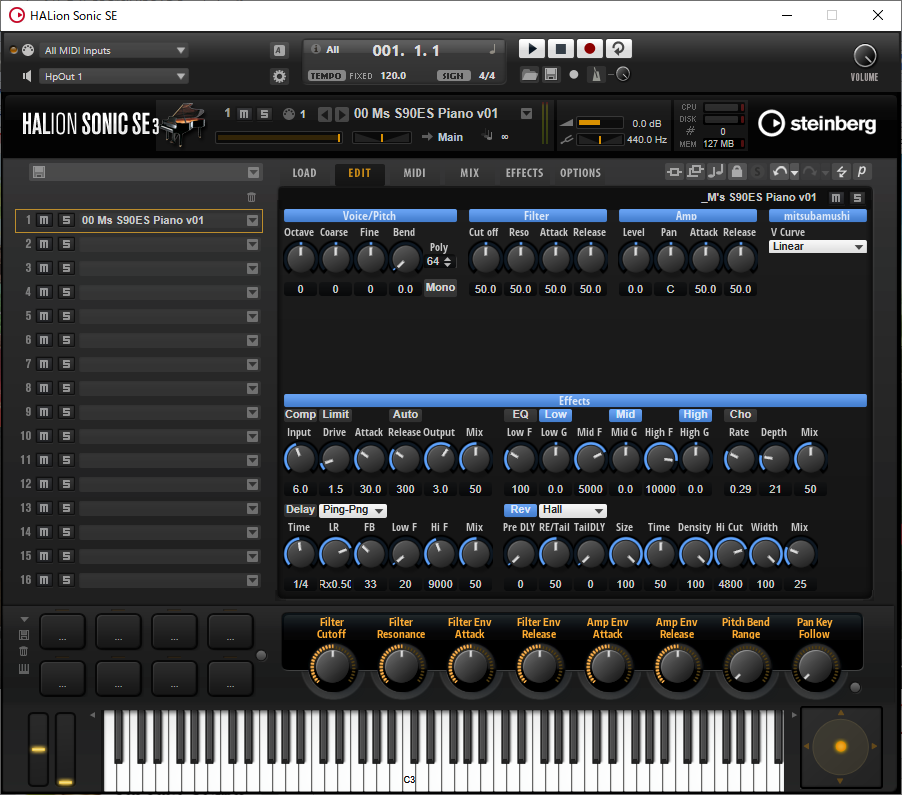Click the MIDI reset lightning icon
Screen dimensions: 902x795
[x=842, y=171]
